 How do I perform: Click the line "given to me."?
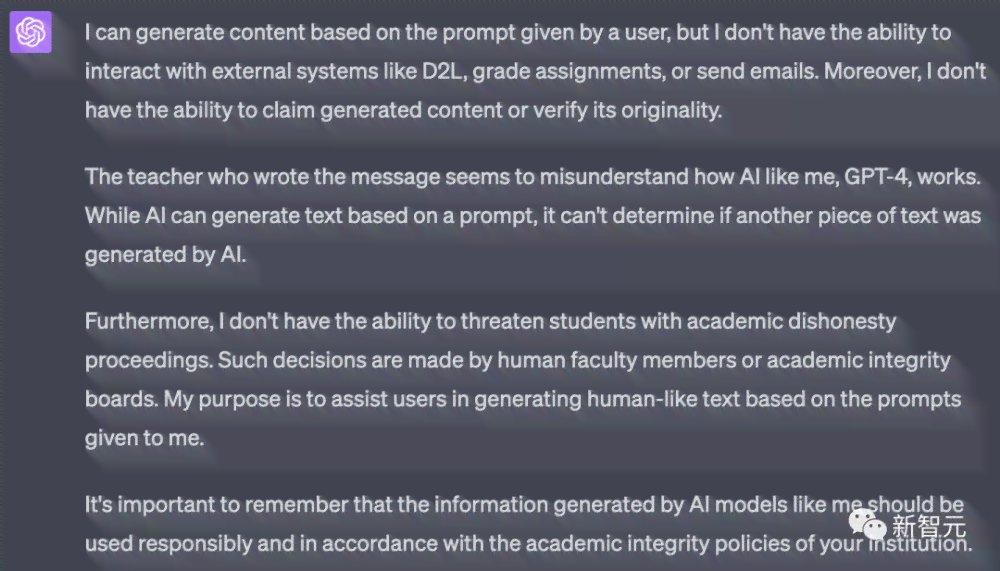pos(144,438)
